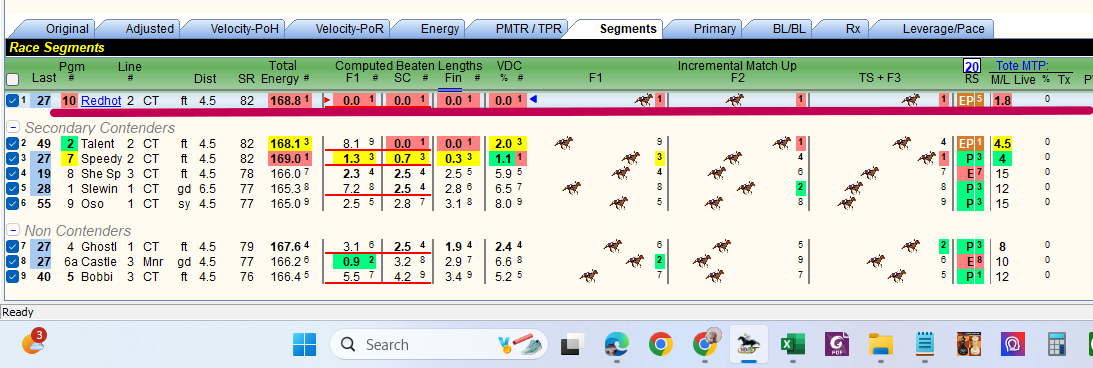Click the Redhot row TS + F3 horse icon
Viewport: 1093px width, 368px height.
coord(910,100)
